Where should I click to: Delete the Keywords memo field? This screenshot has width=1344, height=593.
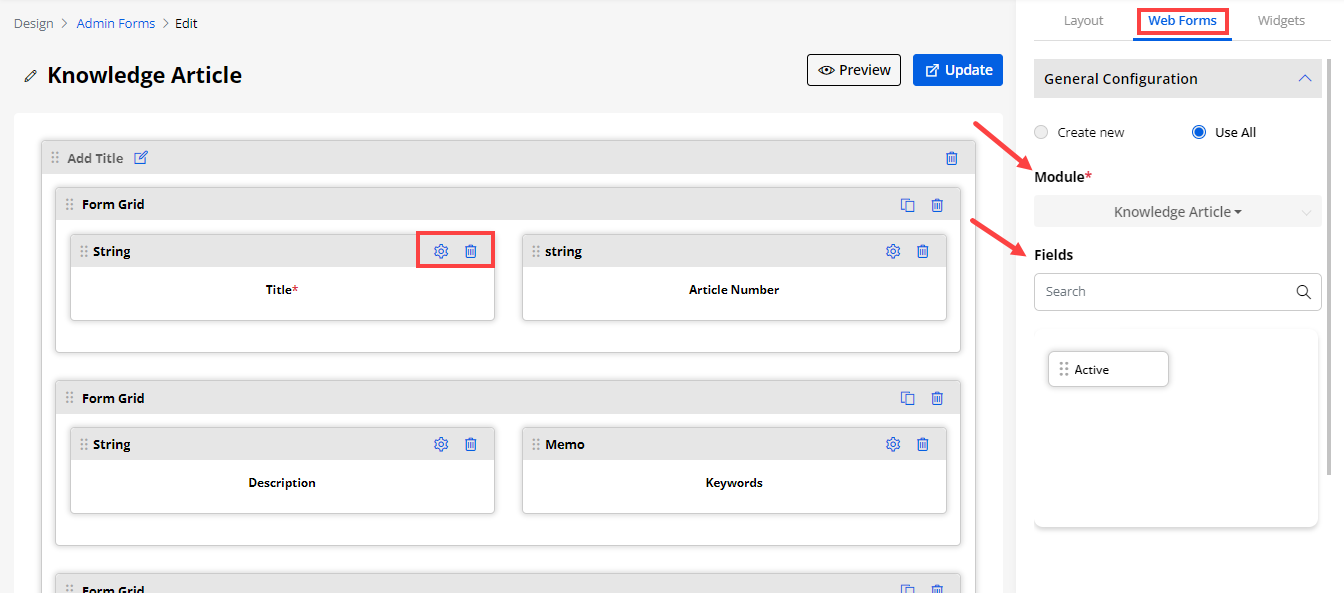[923, 444]
